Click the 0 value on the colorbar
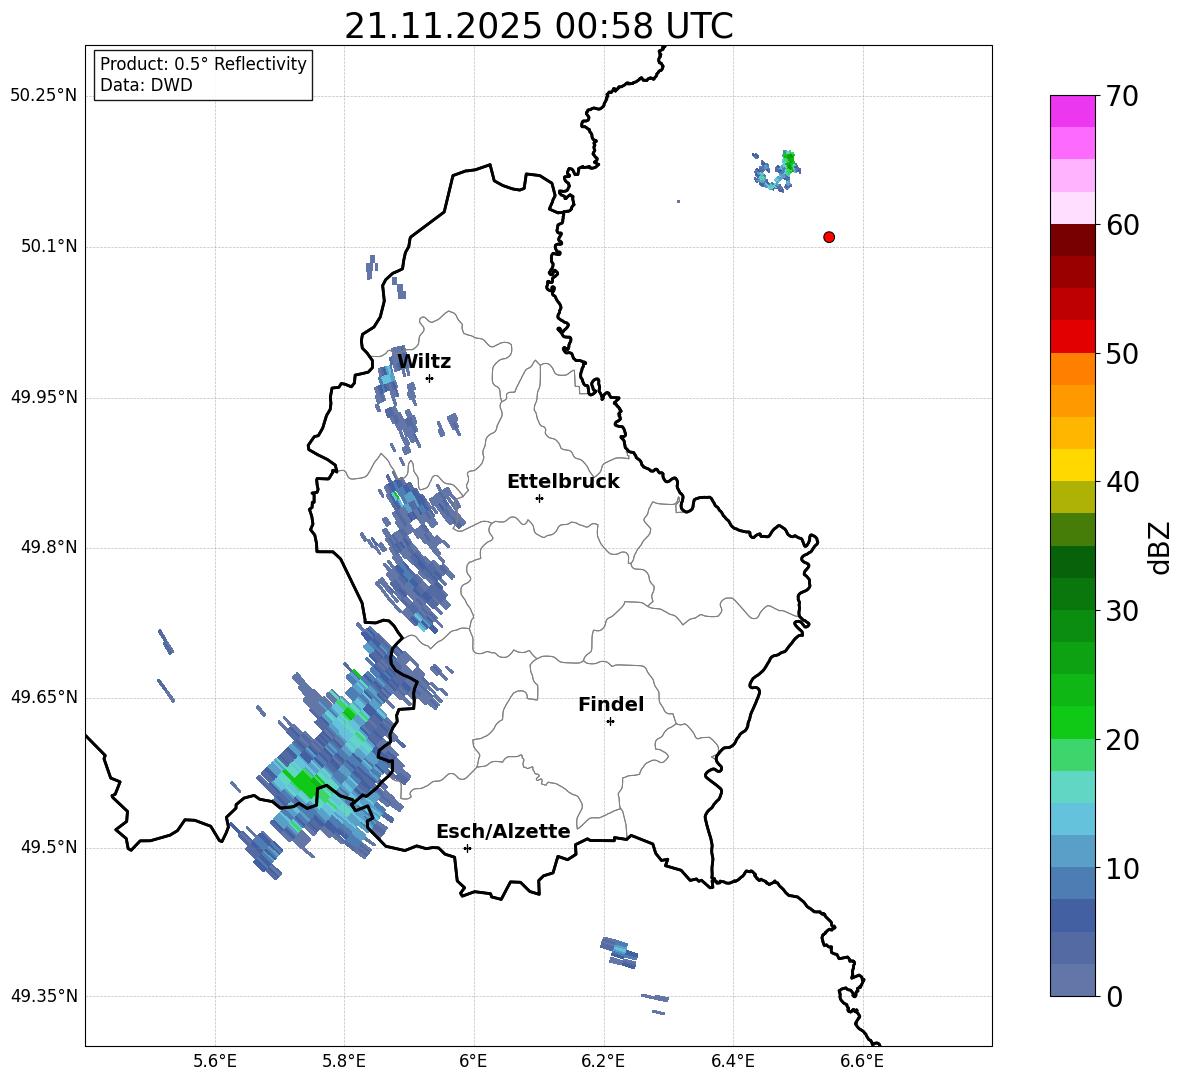1184x1081 pixels. click(1114, 997)
